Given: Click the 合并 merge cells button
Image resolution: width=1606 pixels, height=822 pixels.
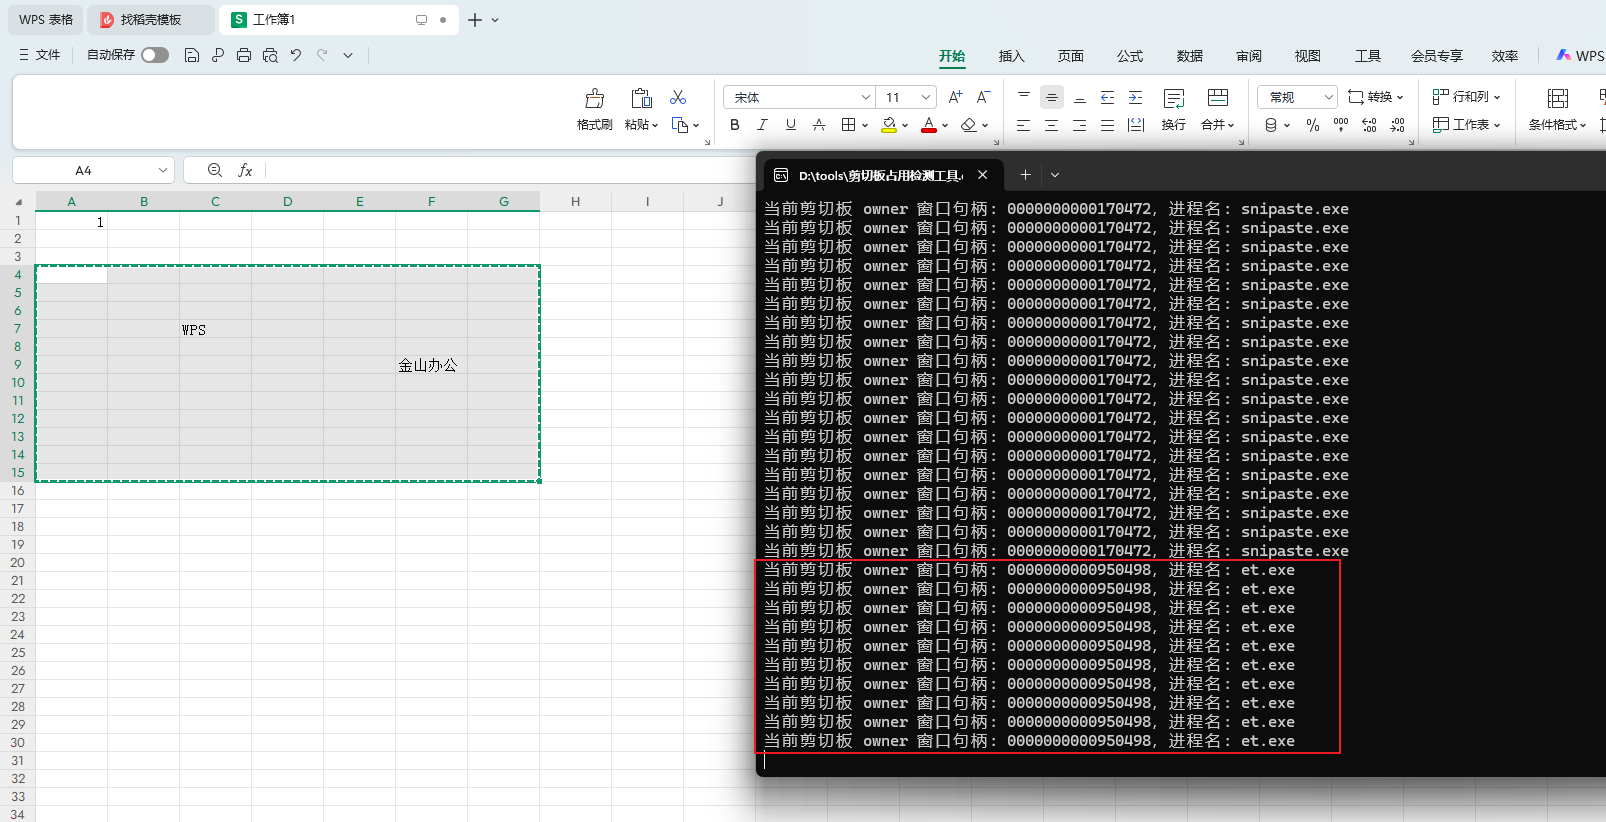Looking at the screenshot, I should (x=1218, y=109).
